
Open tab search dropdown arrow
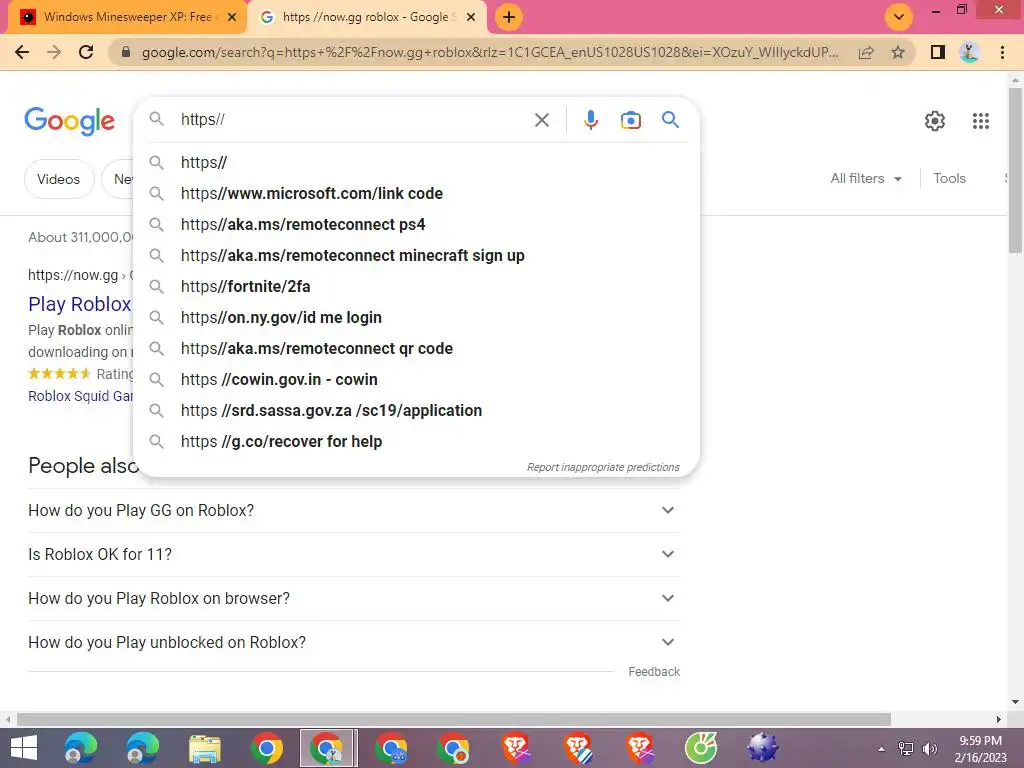coord(899,17)
